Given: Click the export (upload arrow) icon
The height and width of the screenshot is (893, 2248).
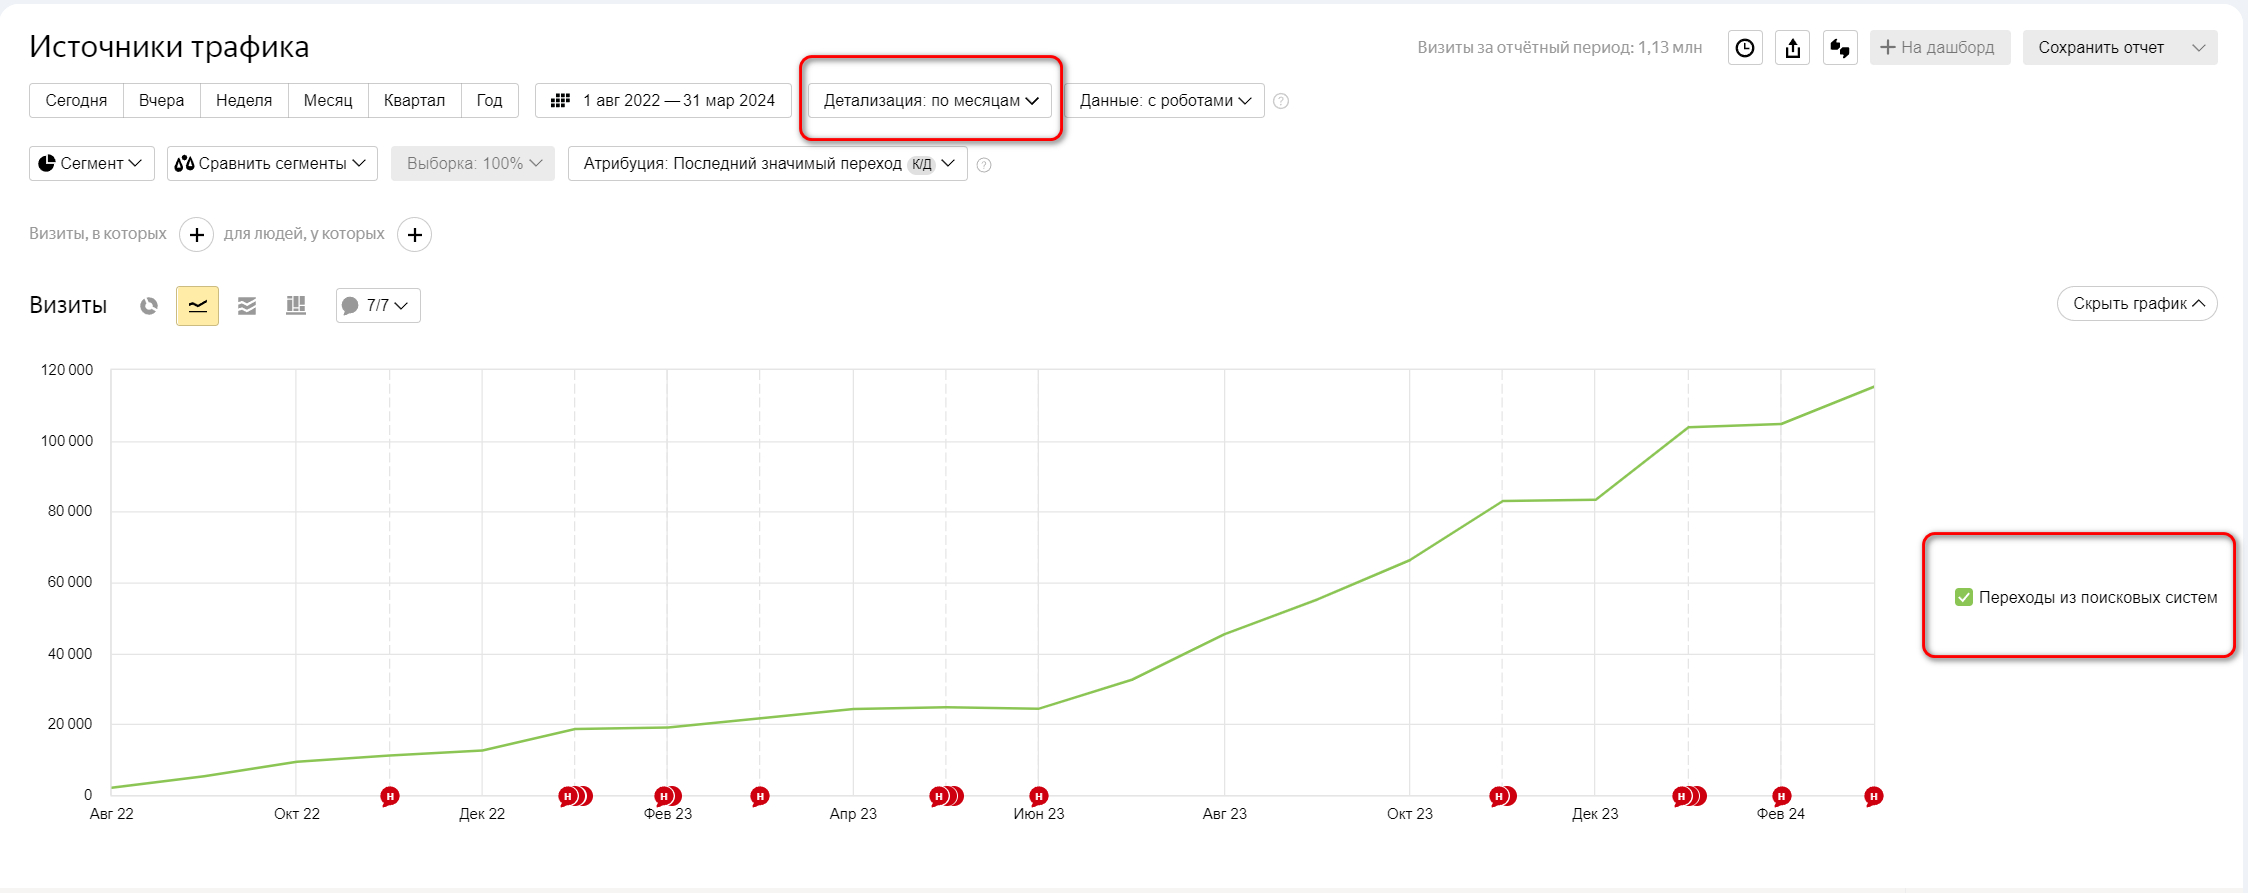Looking at the screenshot, I should tap(1793, 48).
